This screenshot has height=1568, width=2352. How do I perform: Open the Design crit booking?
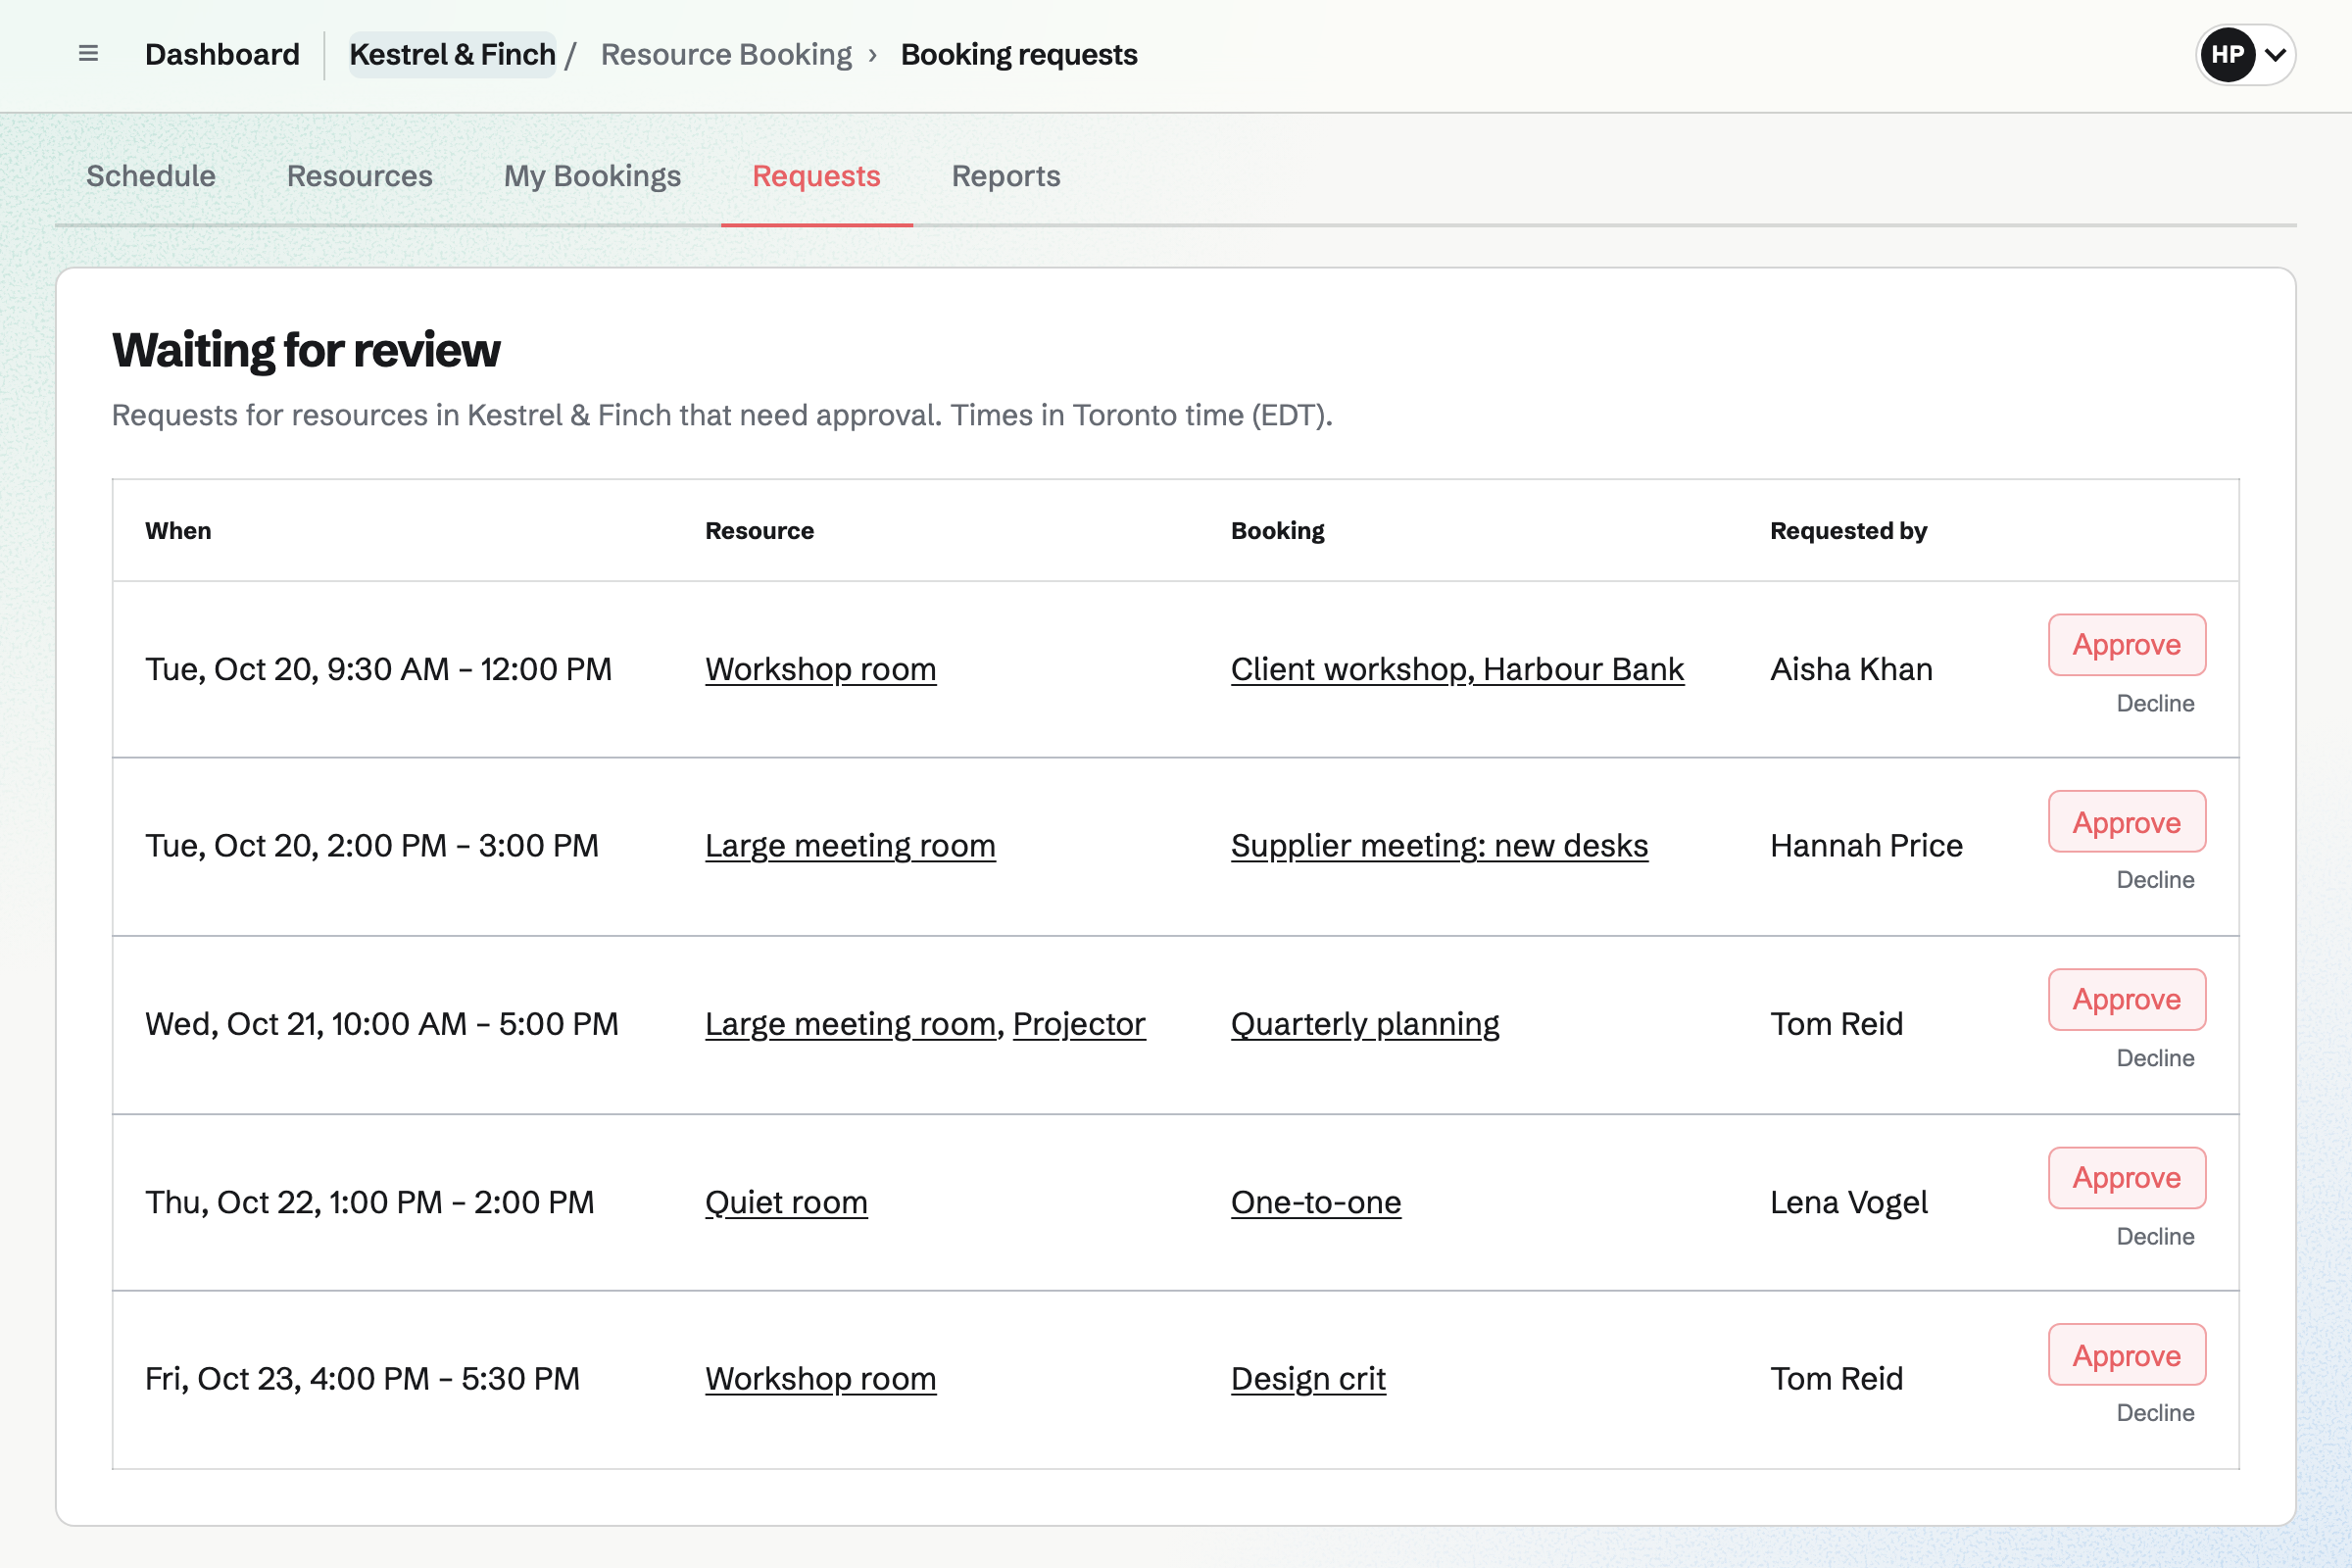coord(1308,1379)
